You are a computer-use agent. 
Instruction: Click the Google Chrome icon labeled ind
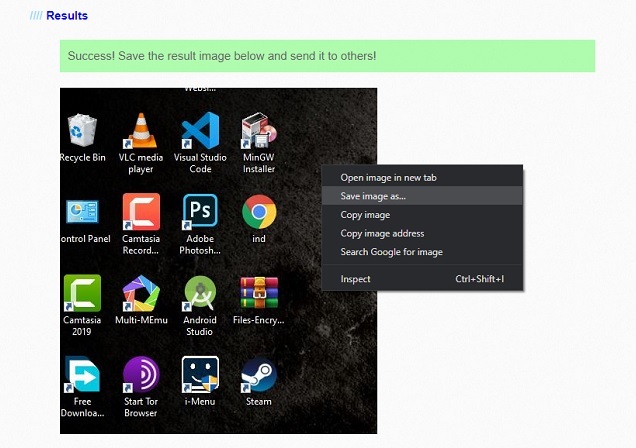[x=259, y=211]
